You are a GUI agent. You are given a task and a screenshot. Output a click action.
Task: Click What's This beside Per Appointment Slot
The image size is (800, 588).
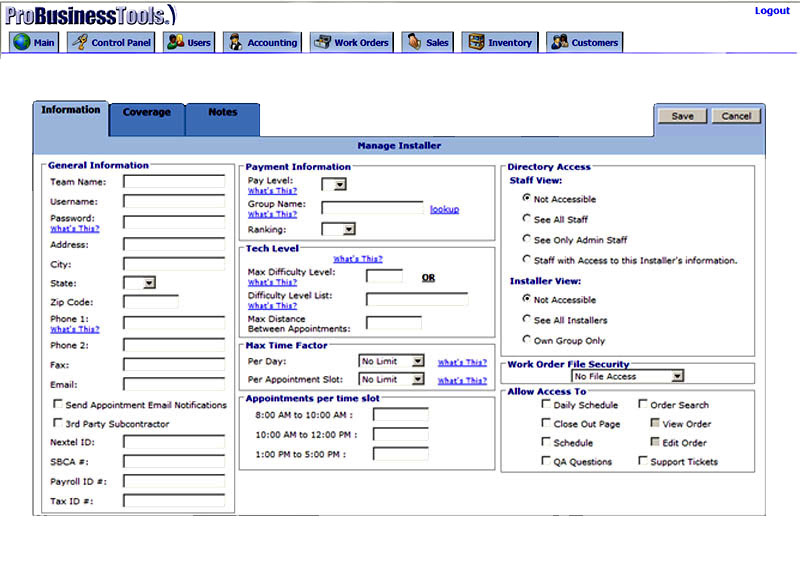coord(462,381)
